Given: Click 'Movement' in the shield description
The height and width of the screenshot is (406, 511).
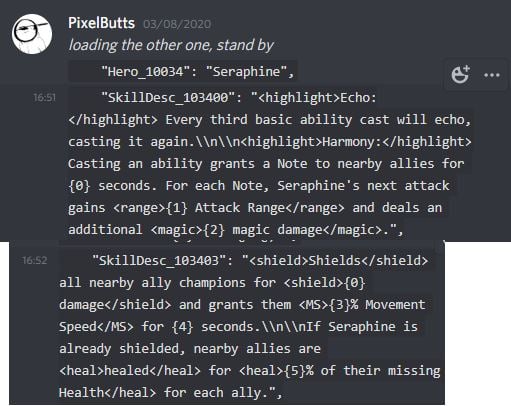Looking at the screenshot, I should click(395, 304).
